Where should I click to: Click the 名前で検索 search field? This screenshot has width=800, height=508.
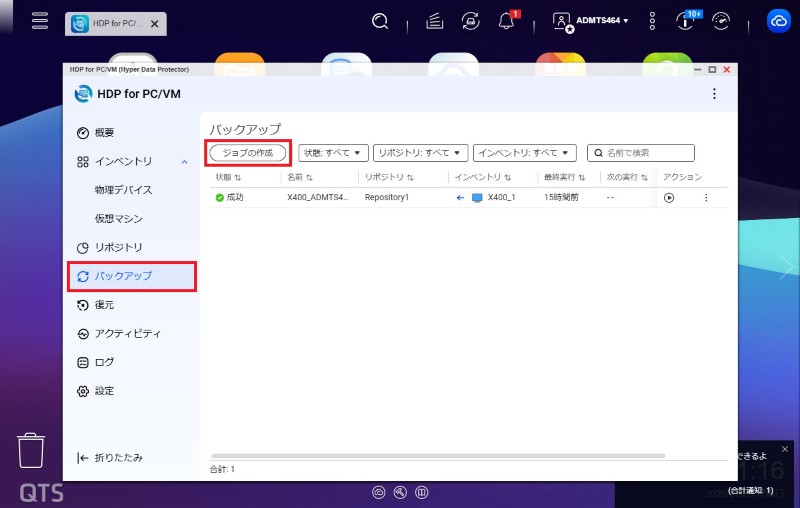point(646,153)
